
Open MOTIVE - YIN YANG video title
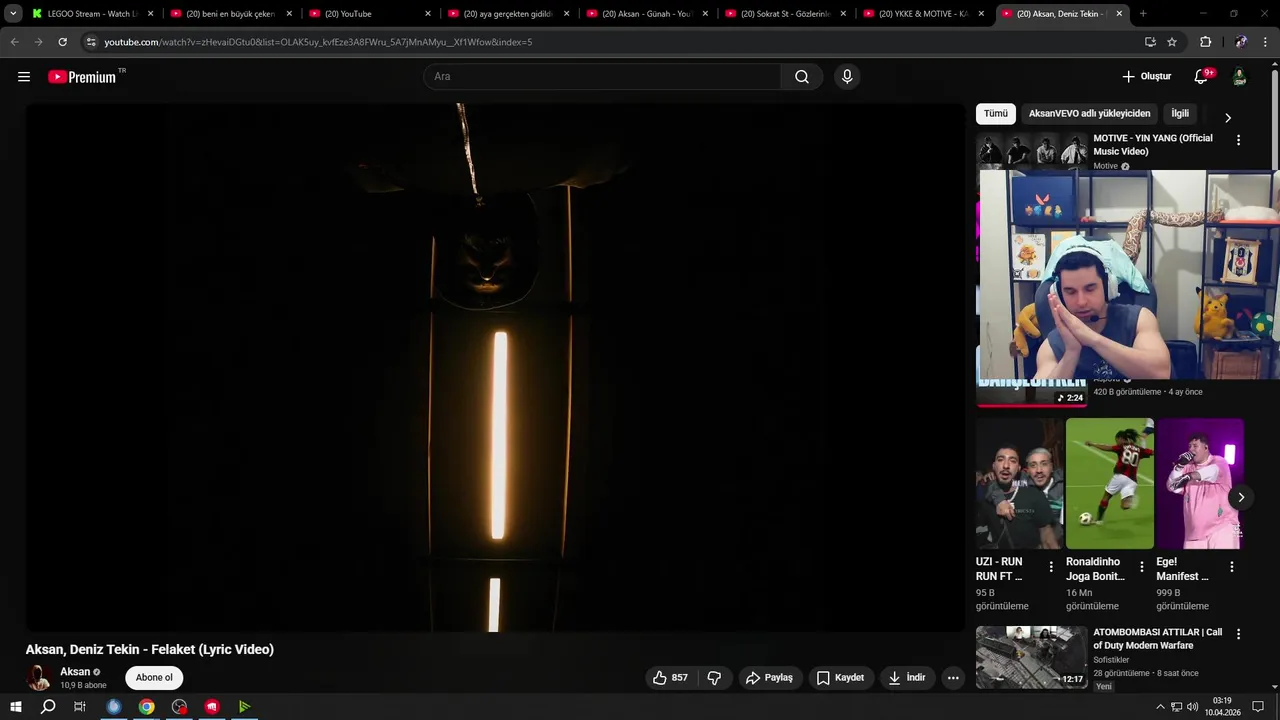(x=1153, y=145)
